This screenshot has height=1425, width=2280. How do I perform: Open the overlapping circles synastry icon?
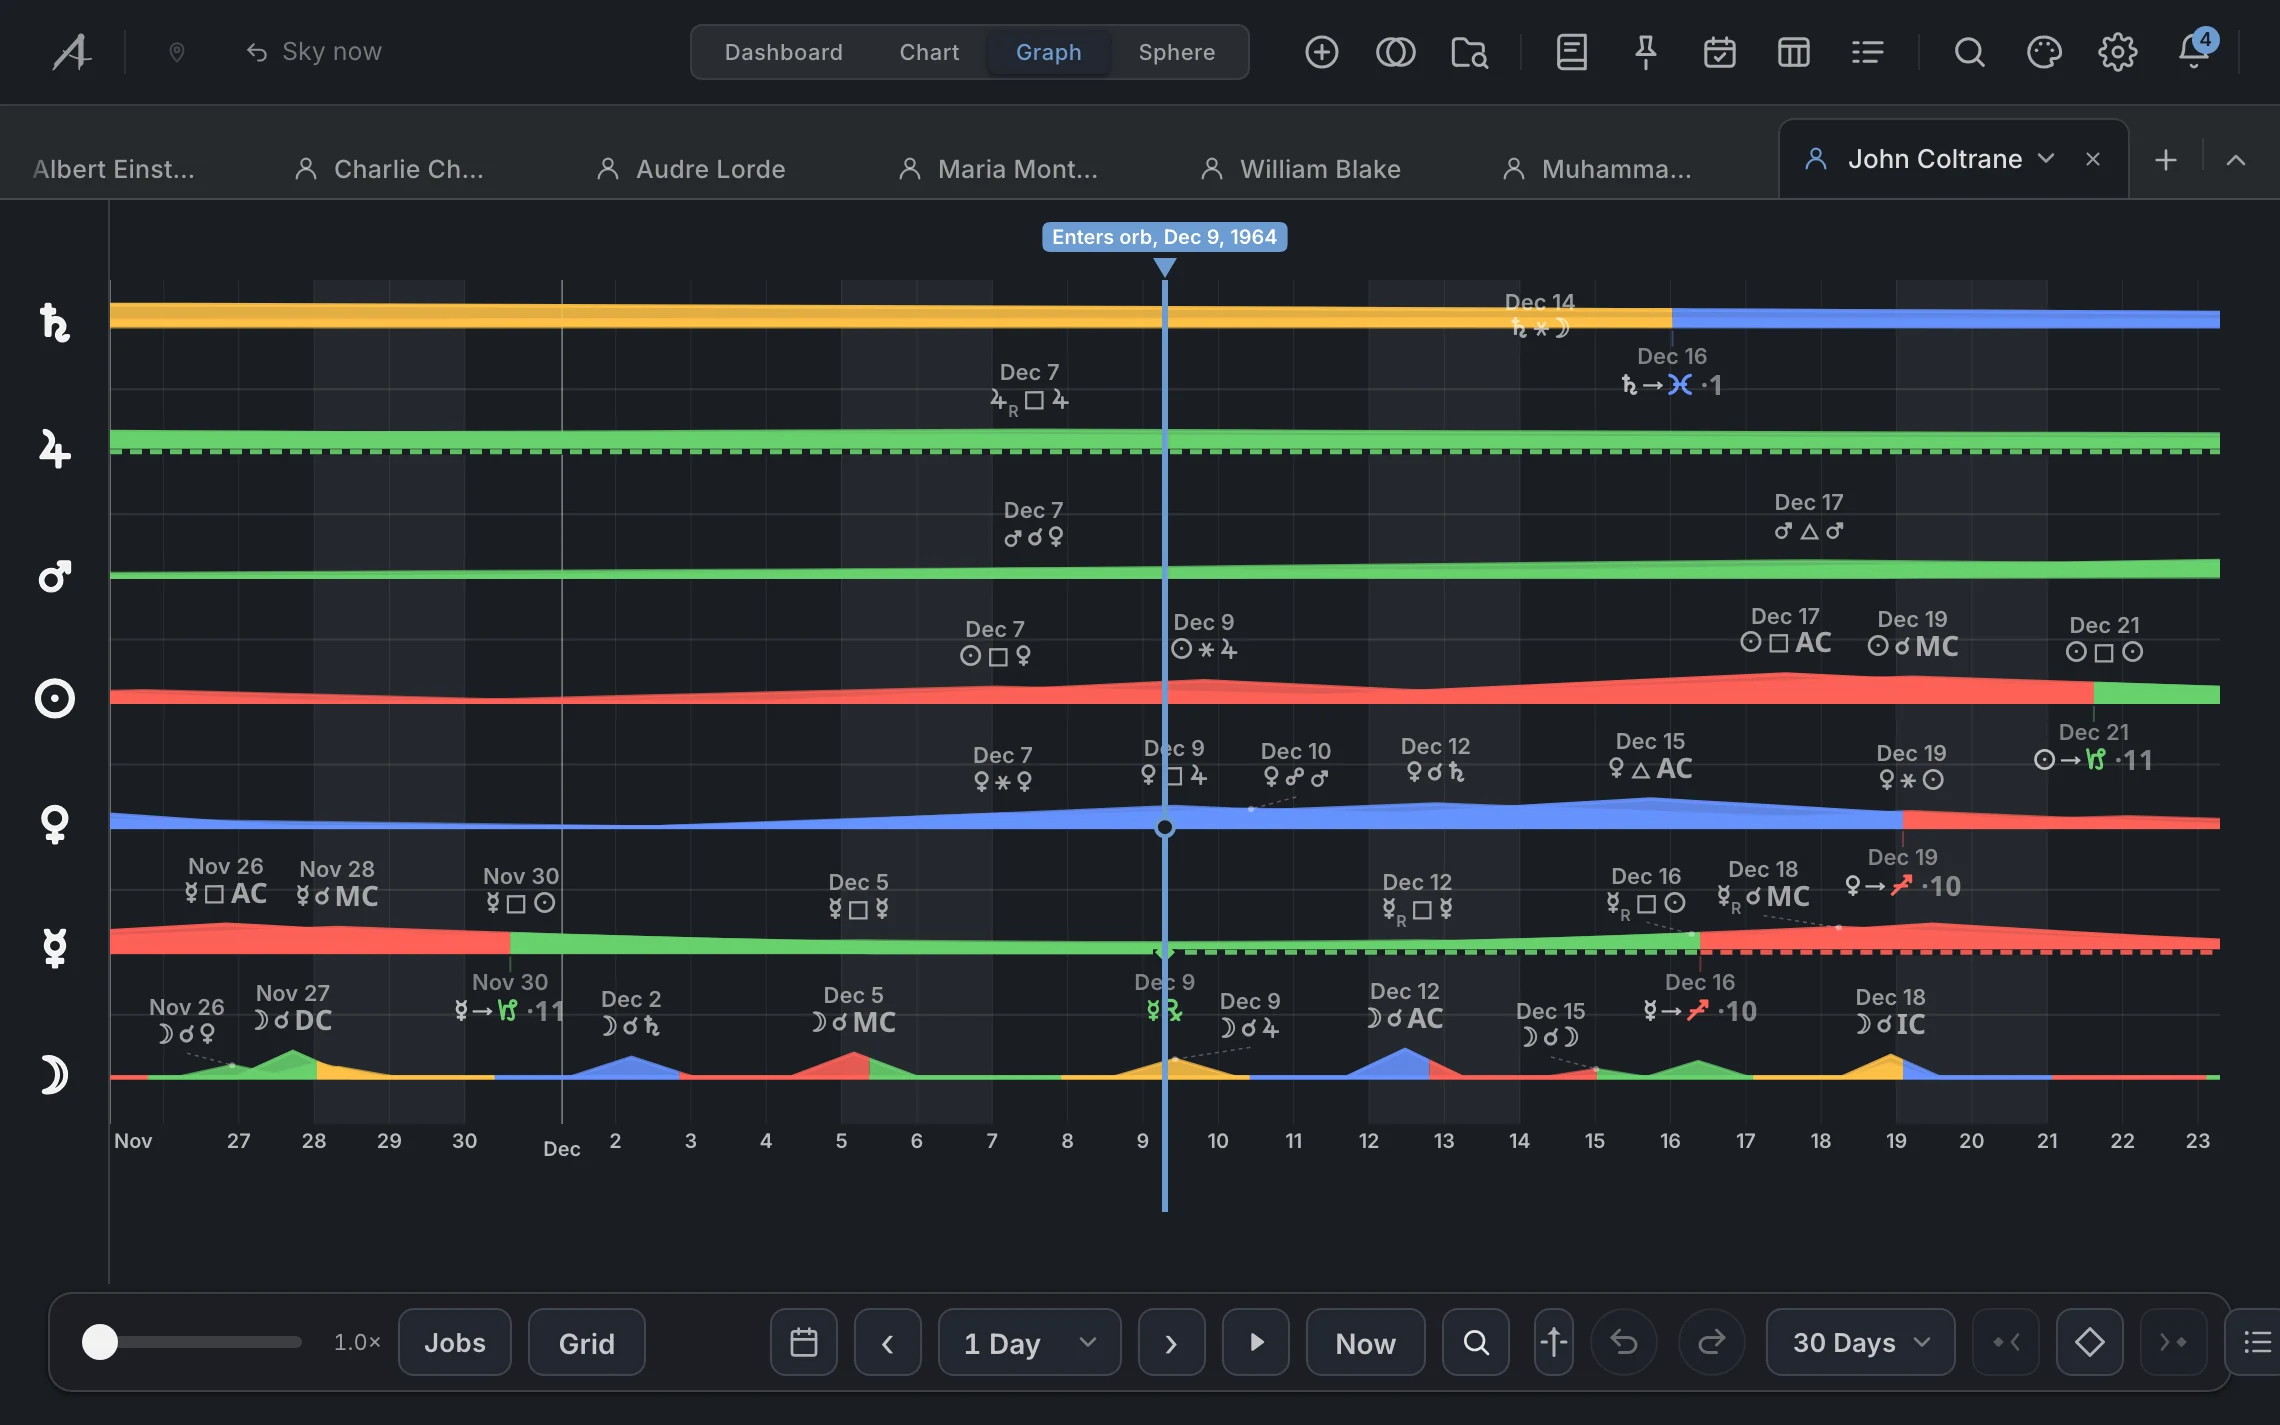click(x=1395, y=52)
